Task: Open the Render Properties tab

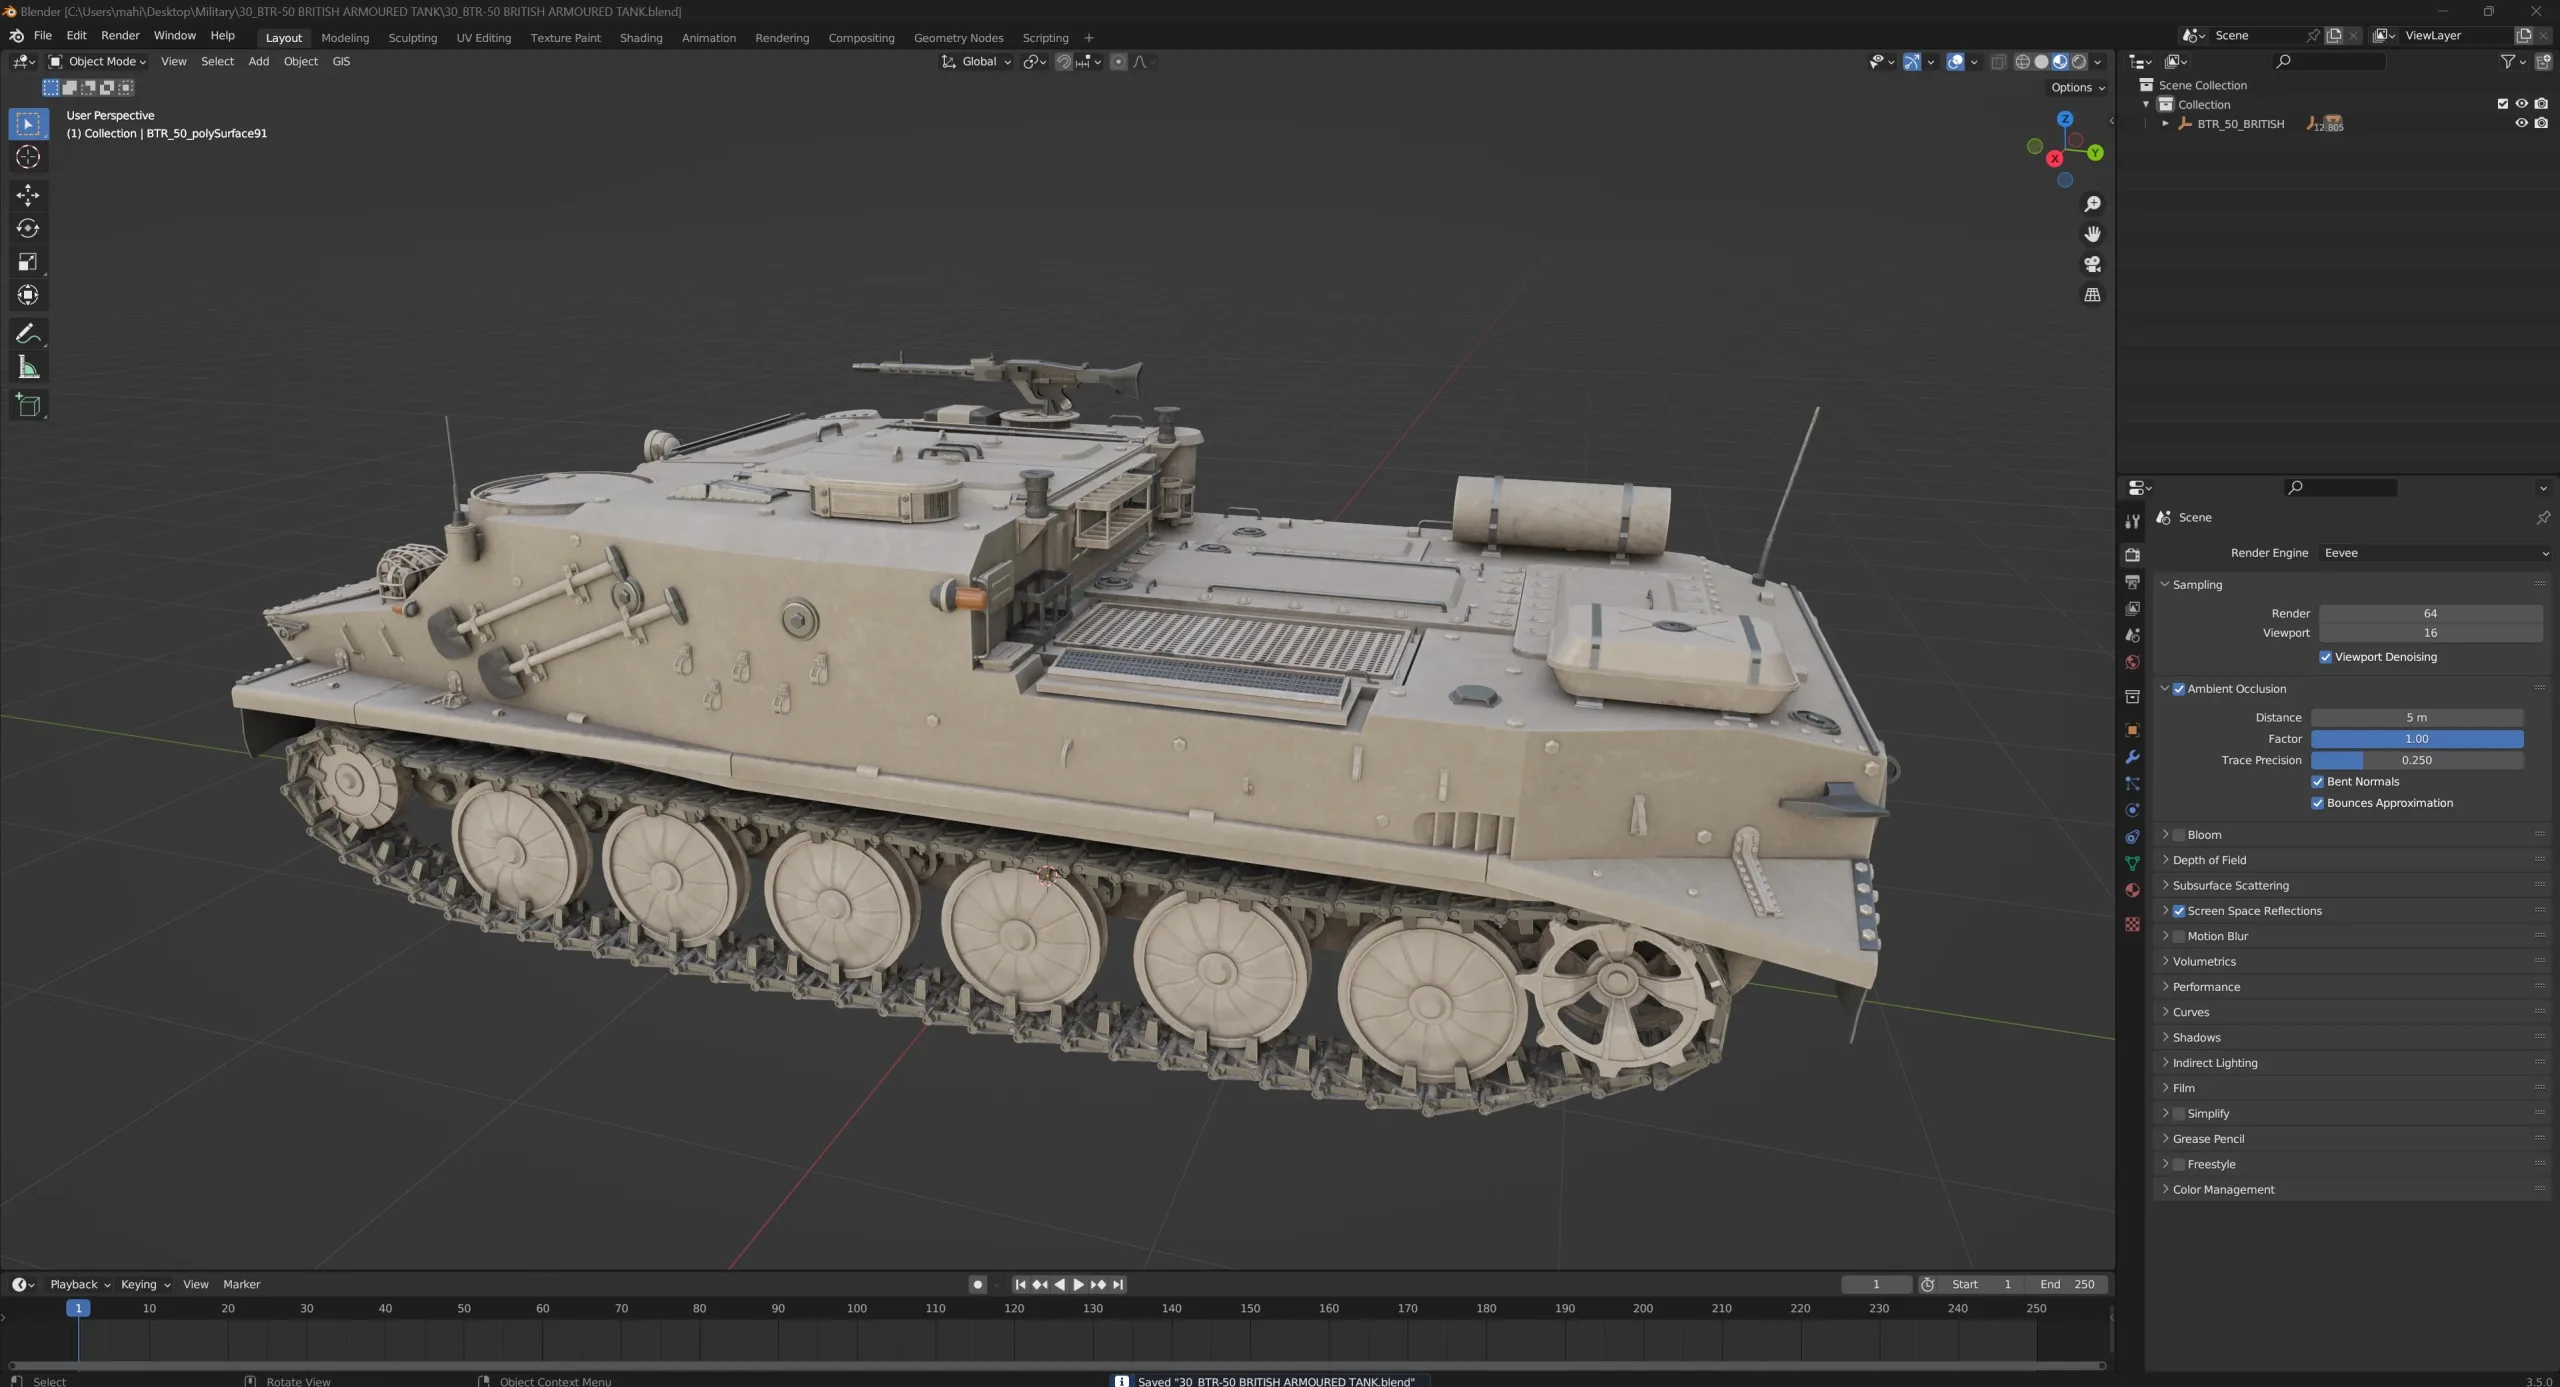Action: (x=2132, y=554)
